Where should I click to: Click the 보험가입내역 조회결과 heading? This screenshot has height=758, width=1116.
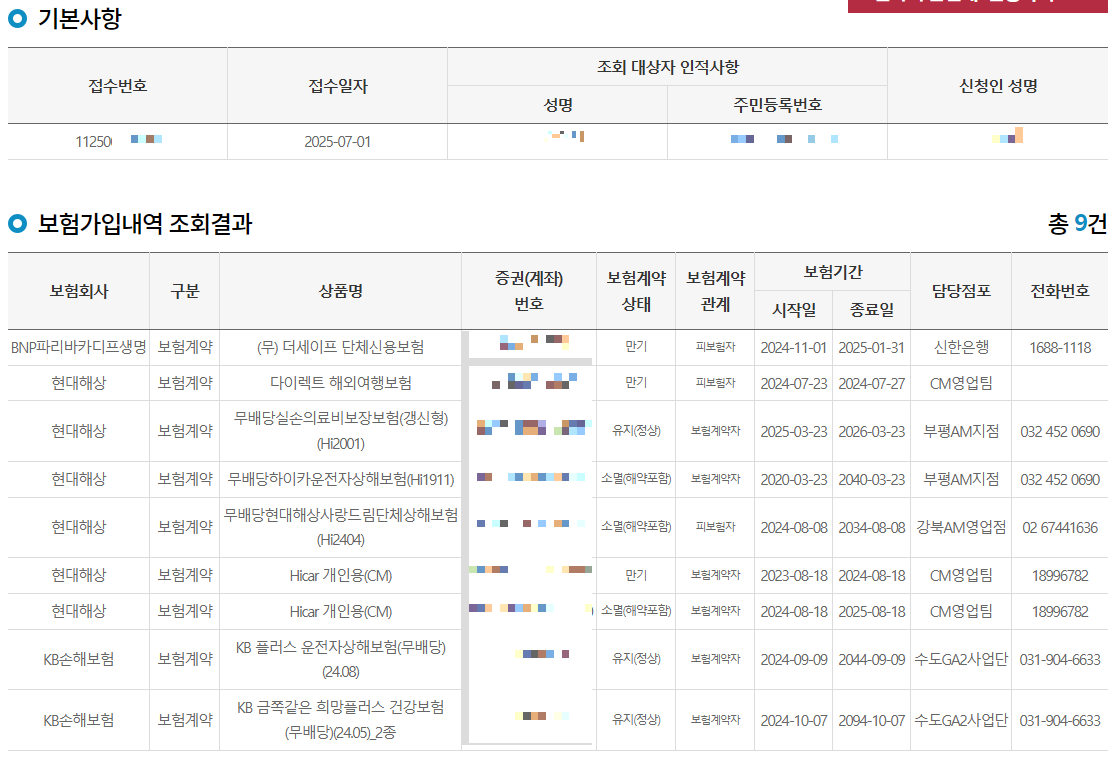click(144, 223)
